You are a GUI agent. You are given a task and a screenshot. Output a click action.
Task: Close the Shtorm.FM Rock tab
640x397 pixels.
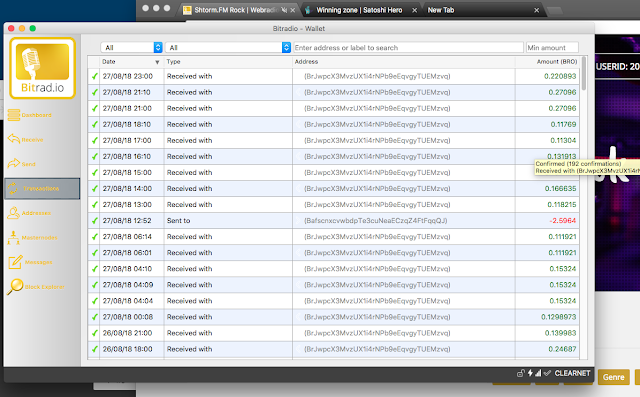point(293,10)
